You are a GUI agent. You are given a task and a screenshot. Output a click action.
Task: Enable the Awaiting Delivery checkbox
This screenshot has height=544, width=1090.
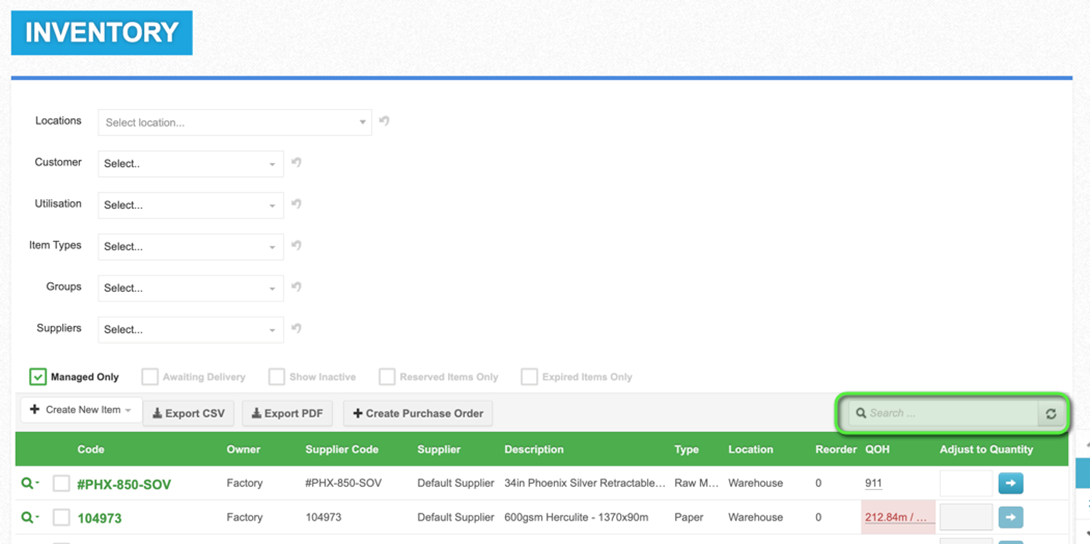pyautogui.click(x=149, y=377)
